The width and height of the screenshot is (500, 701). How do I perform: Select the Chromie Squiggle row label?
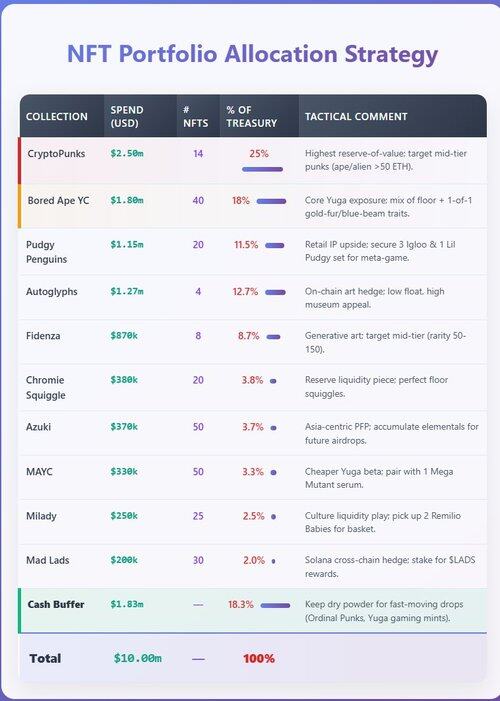pos(45,388)
